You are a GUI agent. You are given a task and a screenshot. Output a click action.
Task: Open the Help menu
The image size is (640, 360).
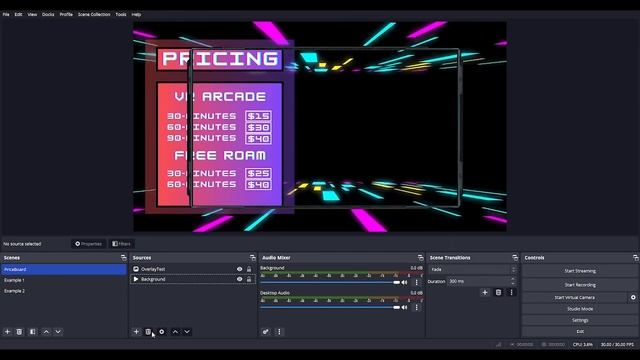pos(136,14)
